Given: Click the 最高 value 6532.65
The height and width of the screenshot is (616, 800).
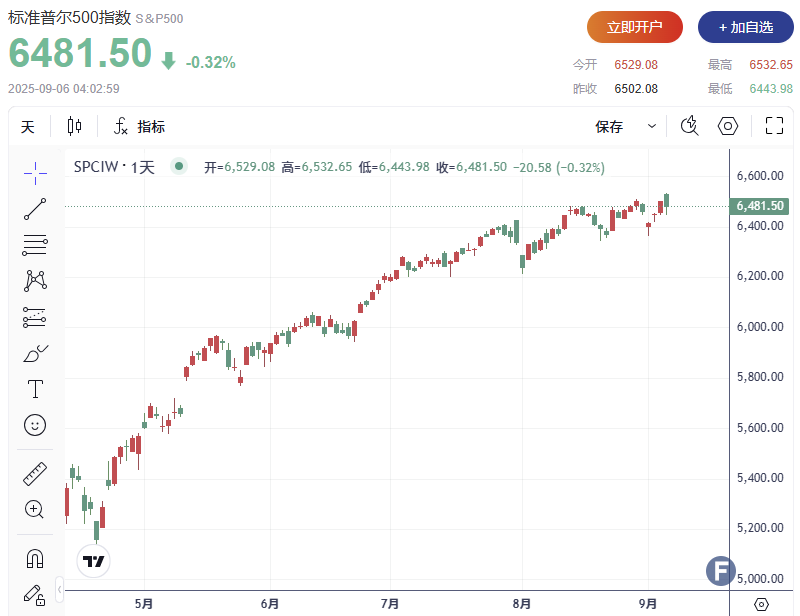Looking at the screenshot, I should click(x=771, y=65).
